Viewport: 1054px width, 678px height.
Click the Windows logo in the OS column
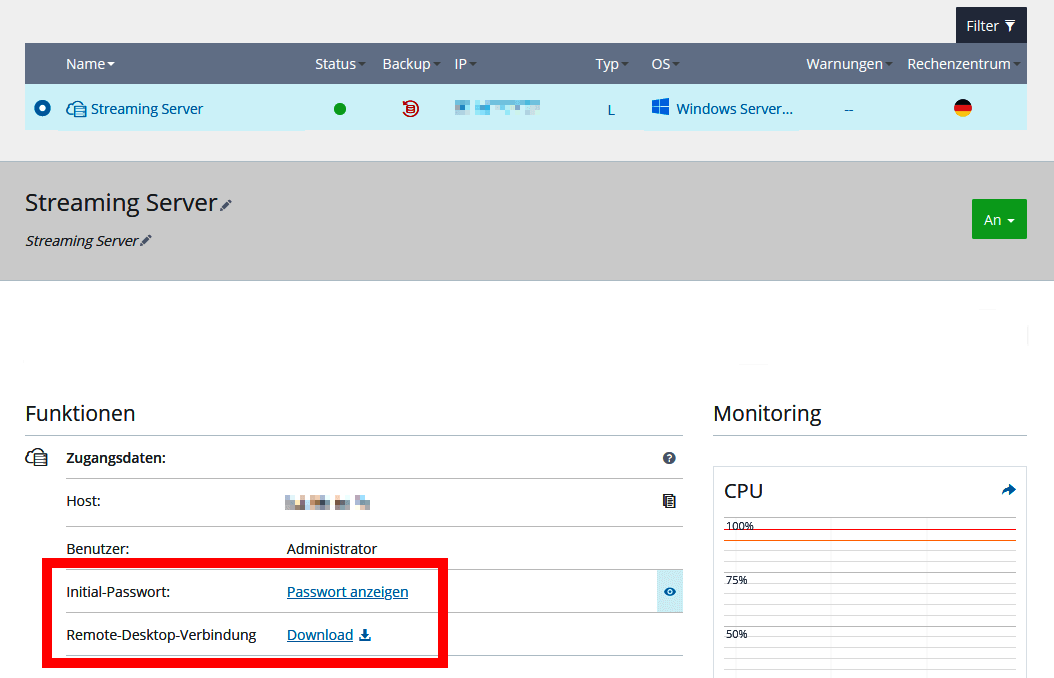coord(660,107)
